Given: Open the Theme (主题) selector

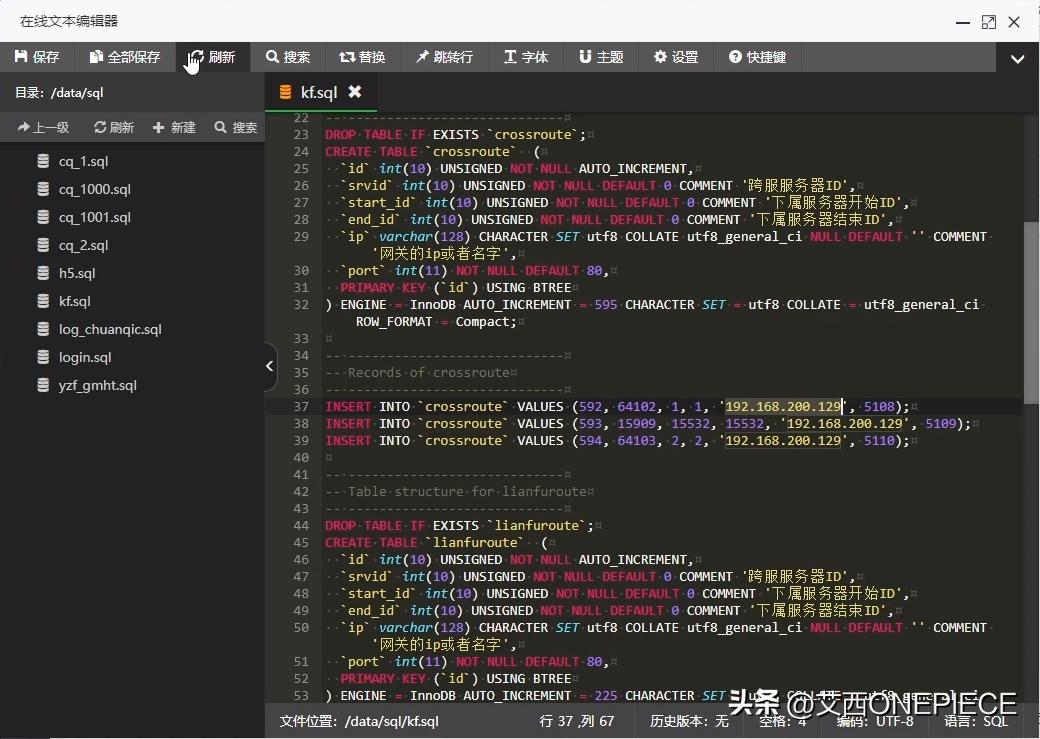Looking at the screenshot, I should coord(601,57).
